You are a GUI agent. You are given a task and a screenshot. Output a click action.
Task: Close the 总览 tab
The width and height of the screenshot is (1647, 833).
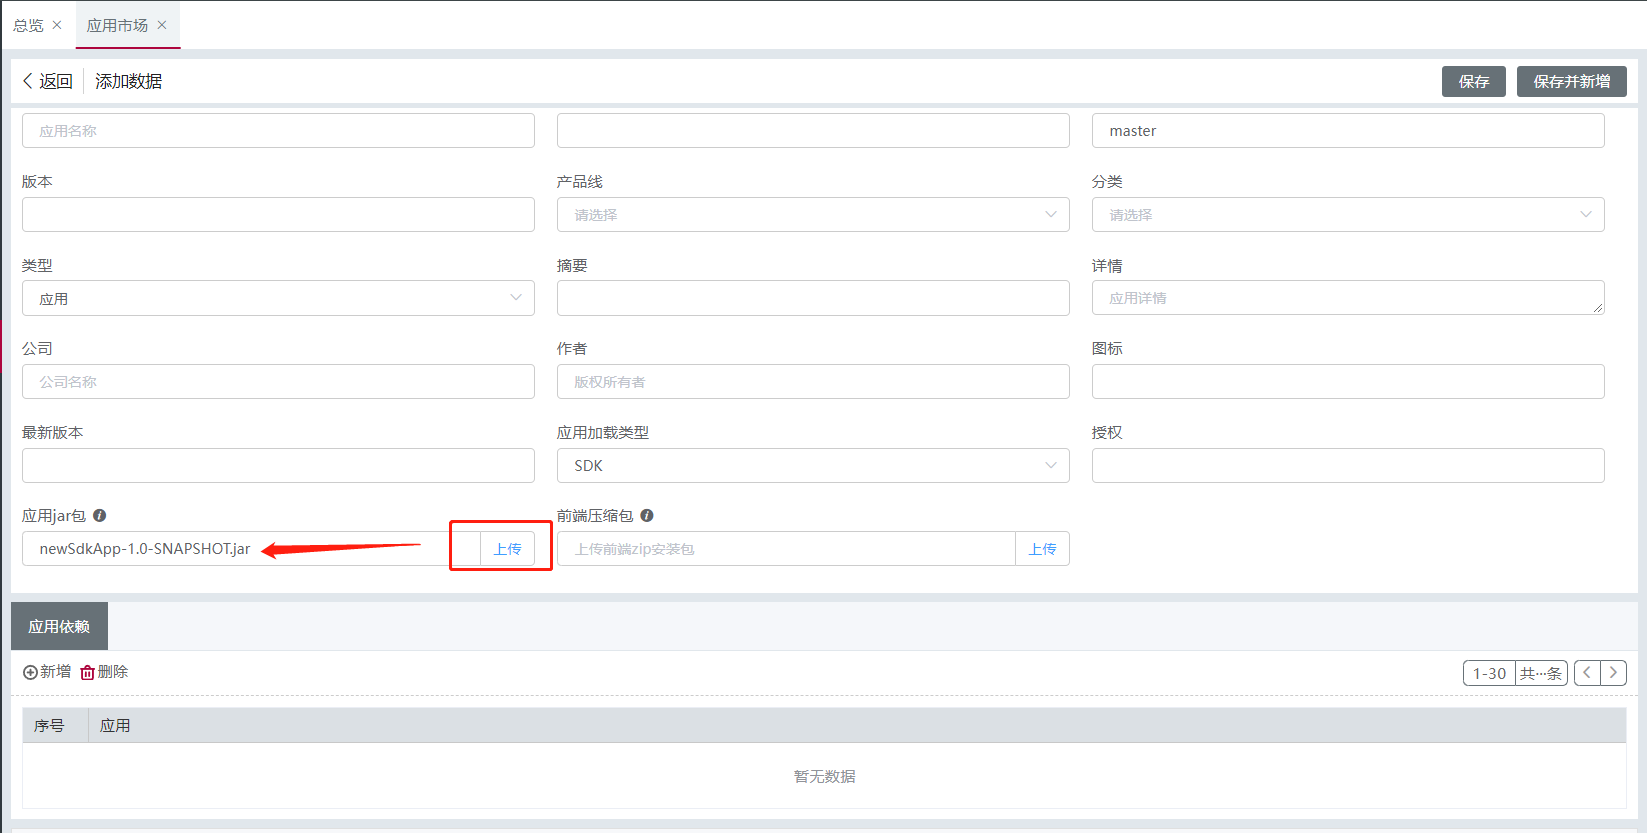pyautogui.click(x=57, y=25)
